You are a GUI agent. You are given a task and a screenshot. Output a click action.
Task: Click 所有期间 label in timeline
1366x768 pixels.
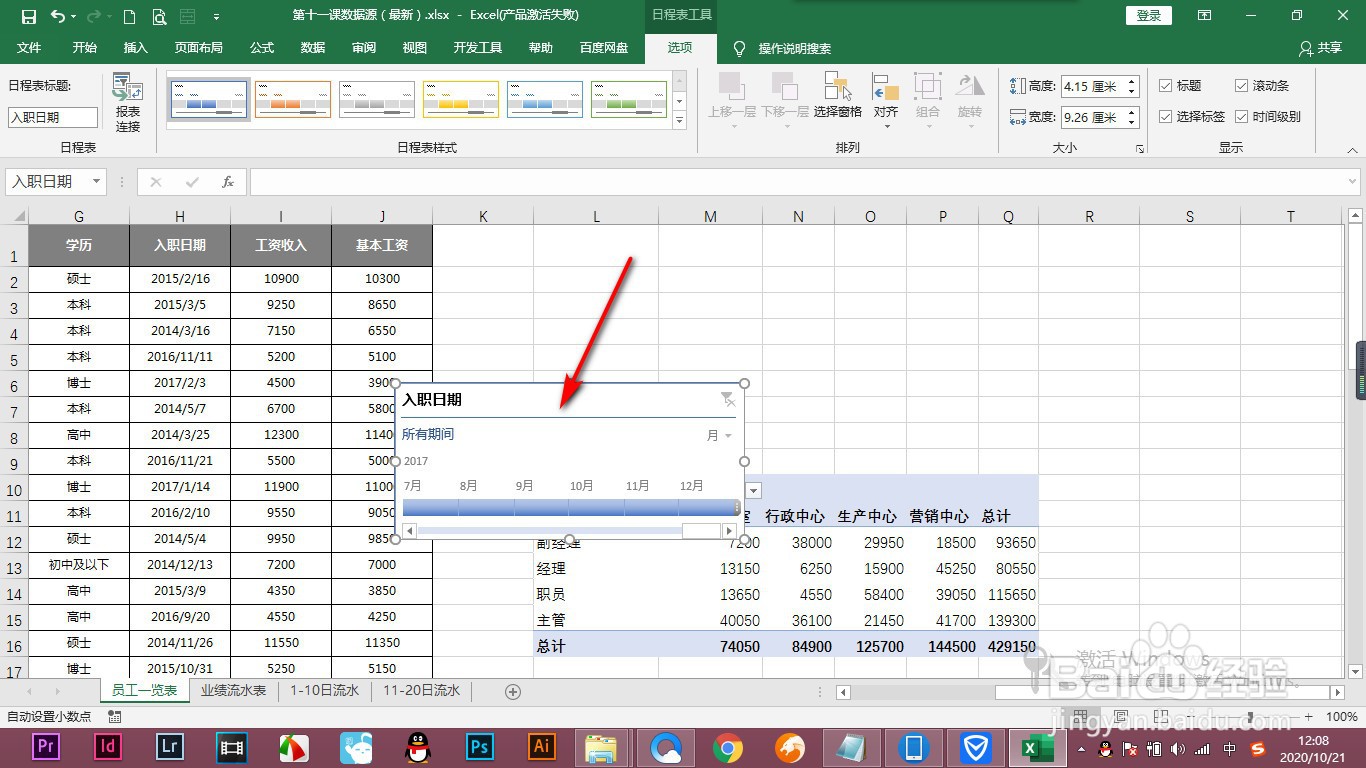[428, 434]
